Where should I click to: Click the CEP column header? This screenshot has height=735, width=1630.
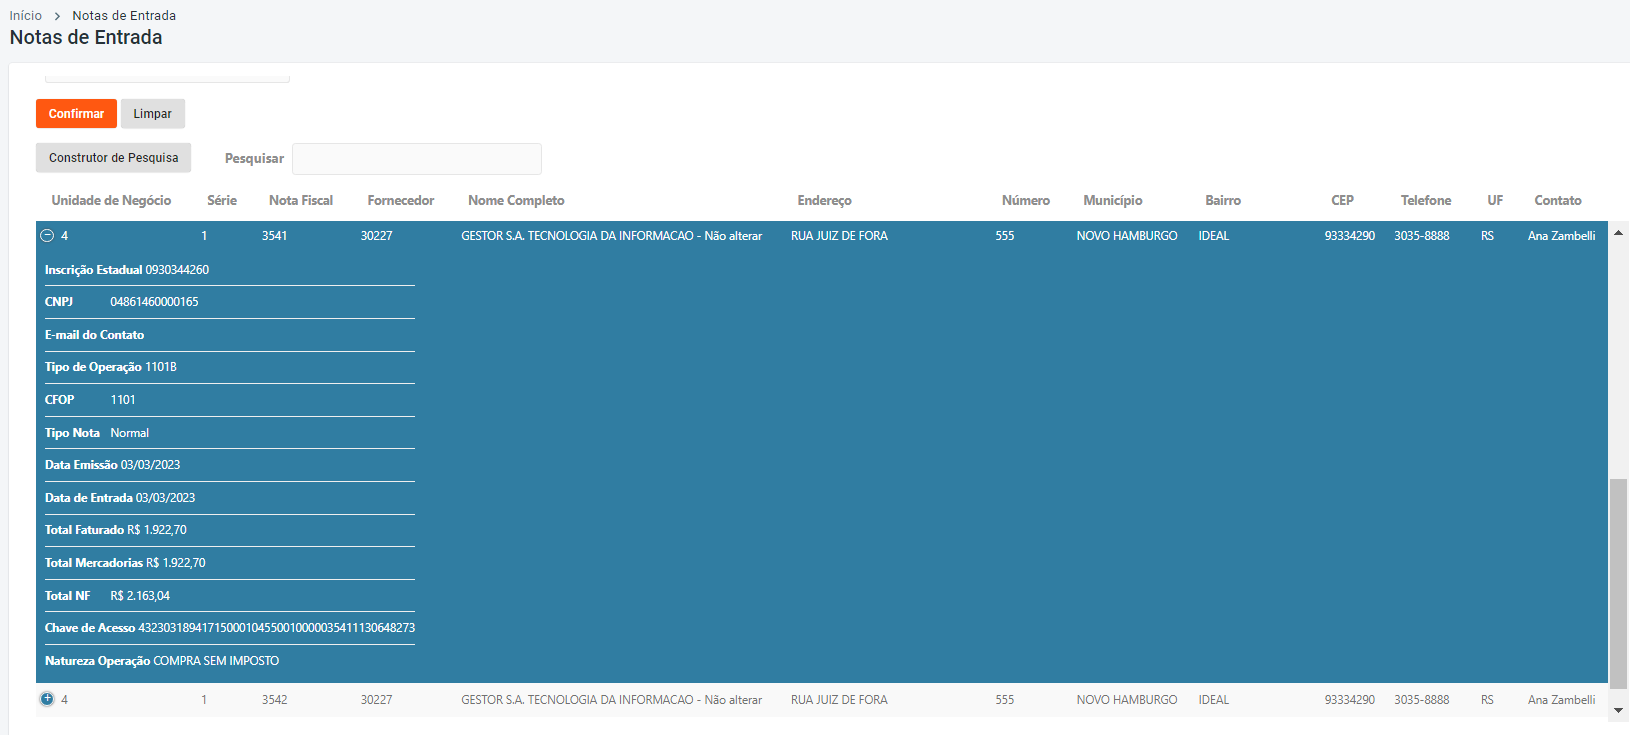[x=1342, y=201]
